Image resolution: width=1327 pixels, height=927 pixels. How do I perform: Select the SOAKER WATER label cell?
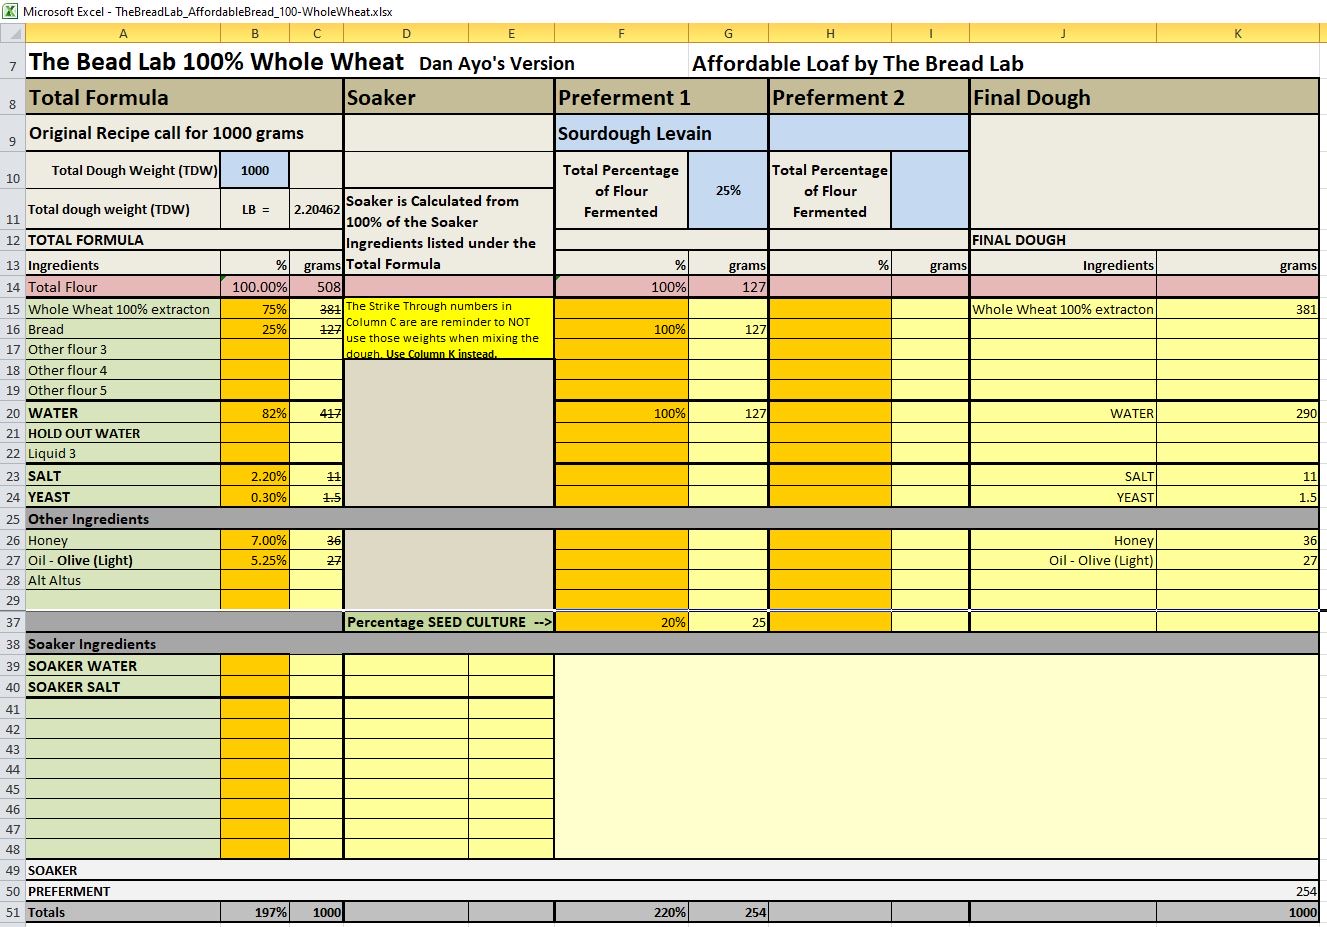tap(123, 666)
